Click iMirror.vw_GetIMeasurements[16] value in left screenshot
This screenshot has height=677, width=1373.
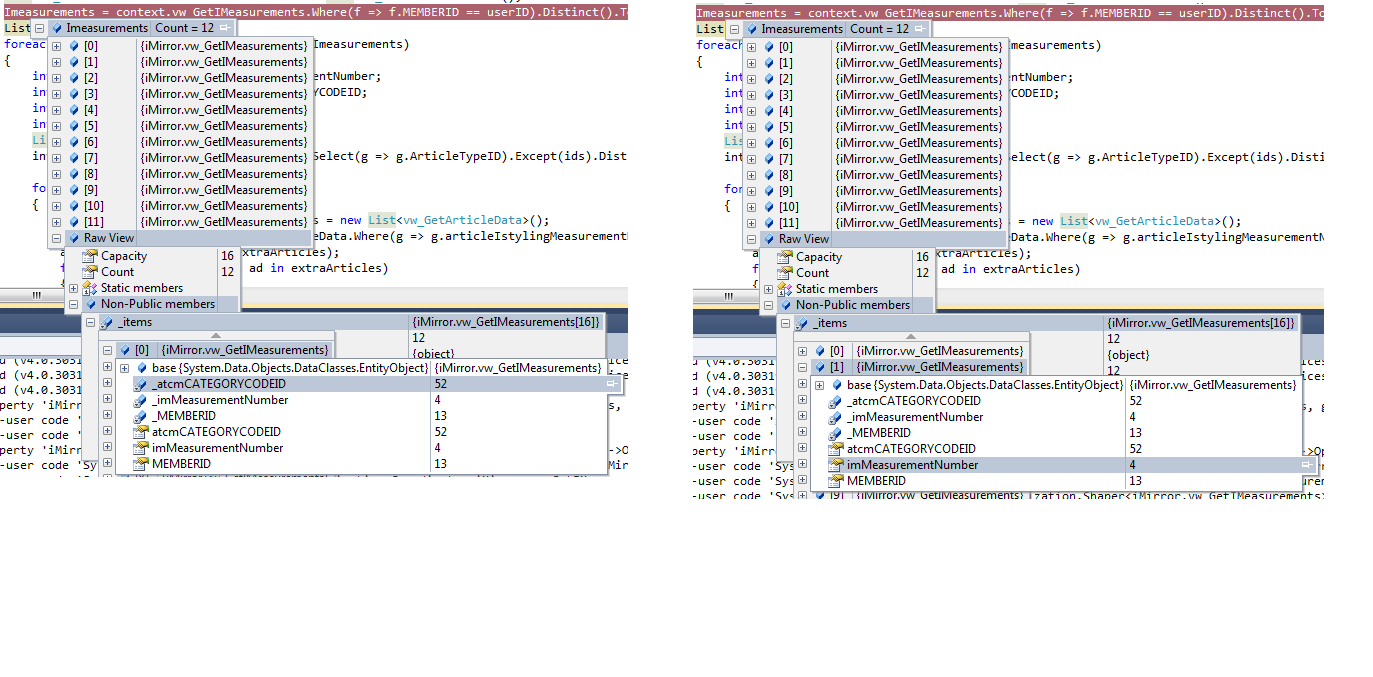point(506,322)
